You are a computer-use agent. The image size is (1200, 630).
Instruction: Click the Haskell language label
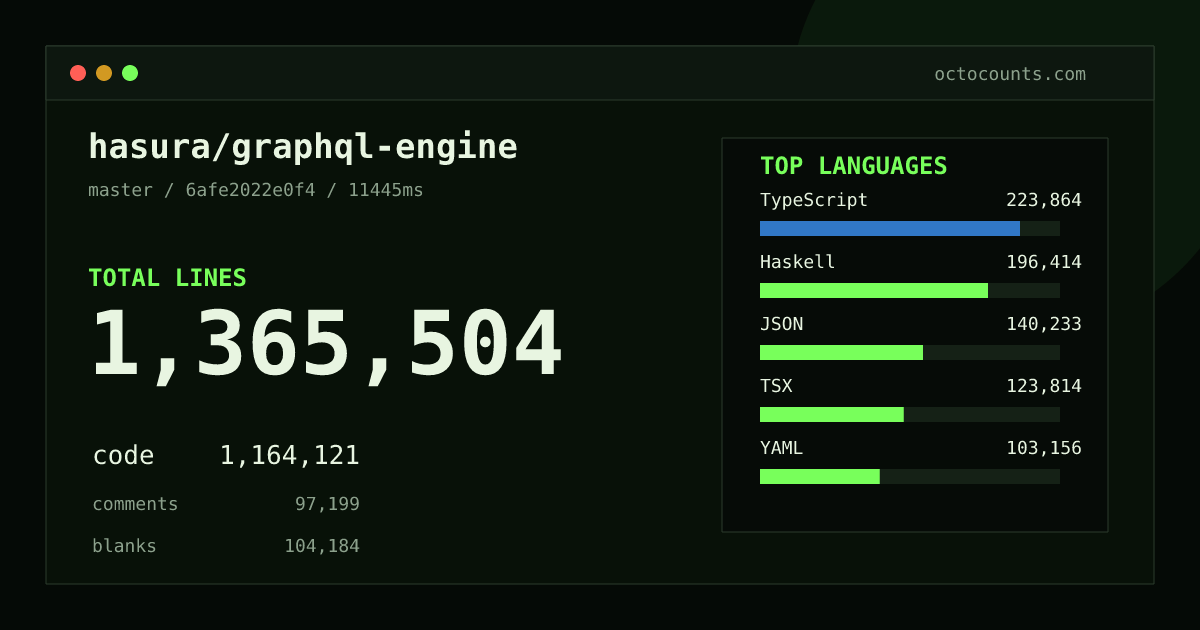tap(798, 262)
